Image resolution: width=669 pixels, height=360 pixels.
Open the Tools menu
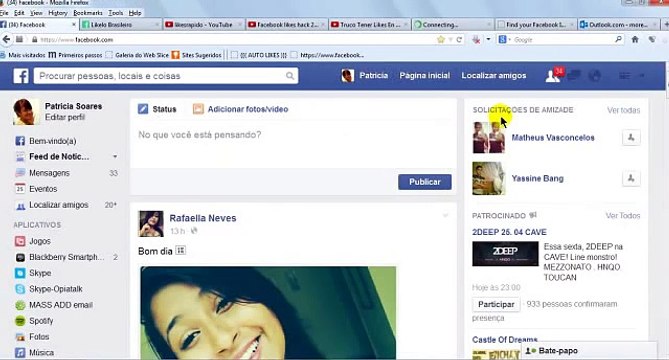(116, 13)
